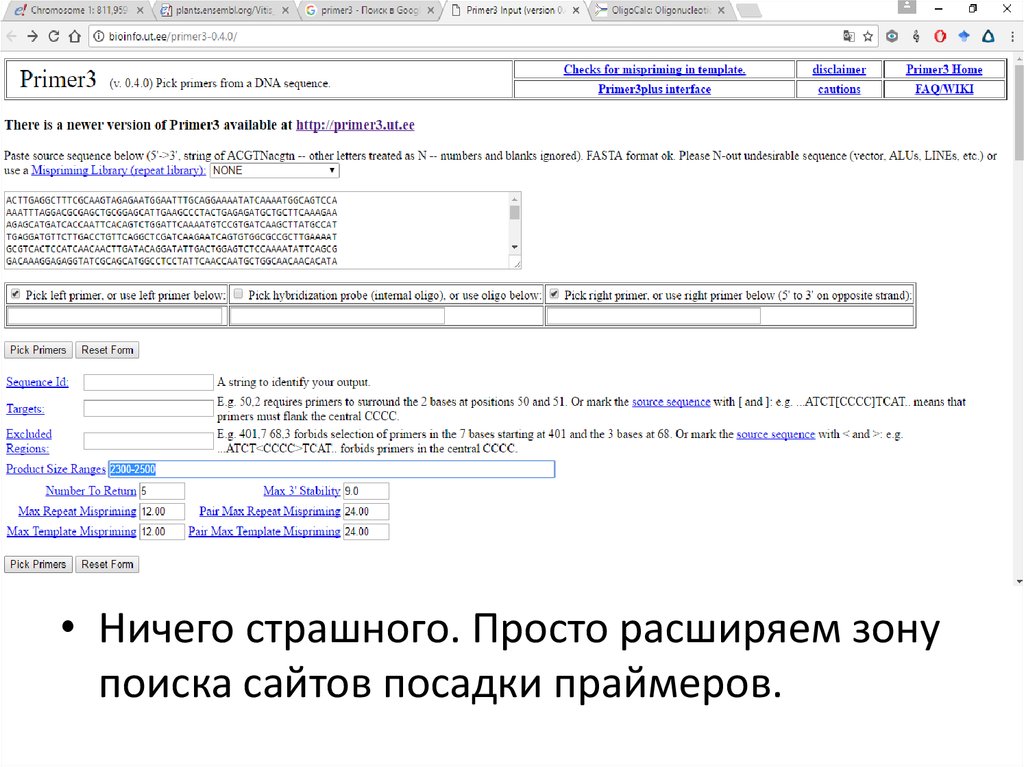The image size is (1024, 767).
Task: Click the top Reset Form button
Action: 107,350
